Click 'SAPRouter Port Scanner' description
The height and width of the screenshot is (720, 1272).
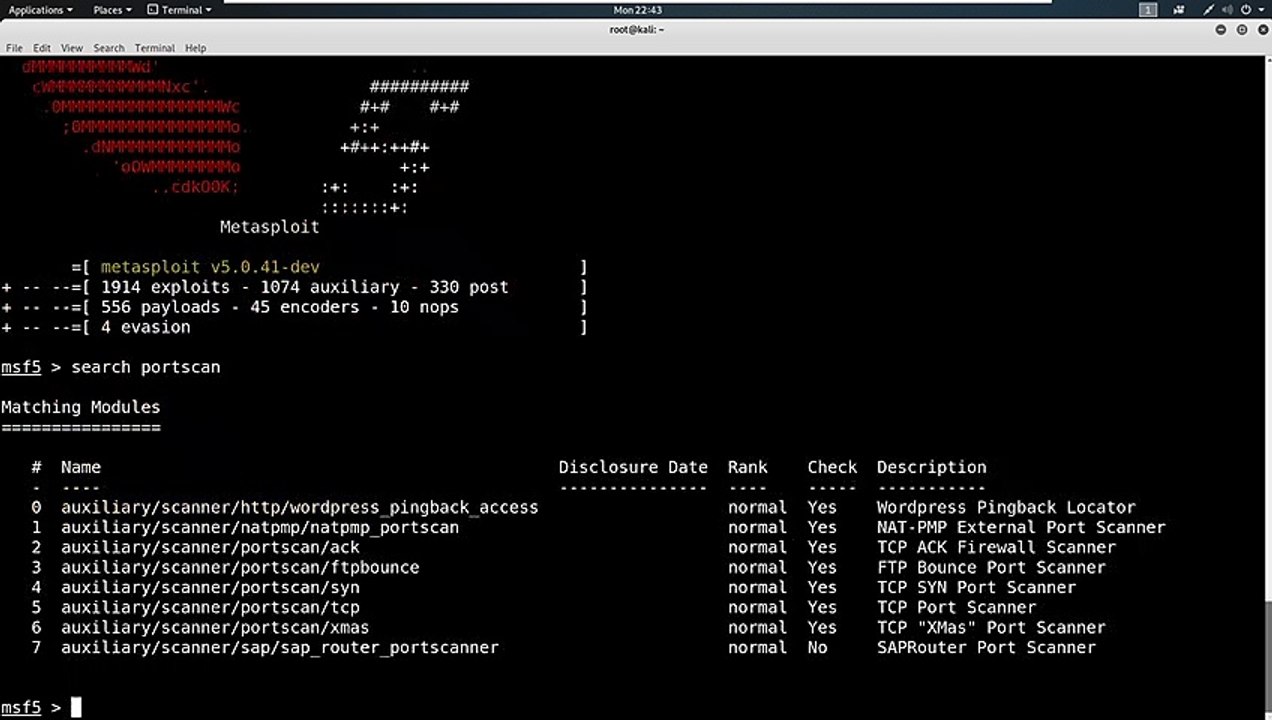coord(986,647)
